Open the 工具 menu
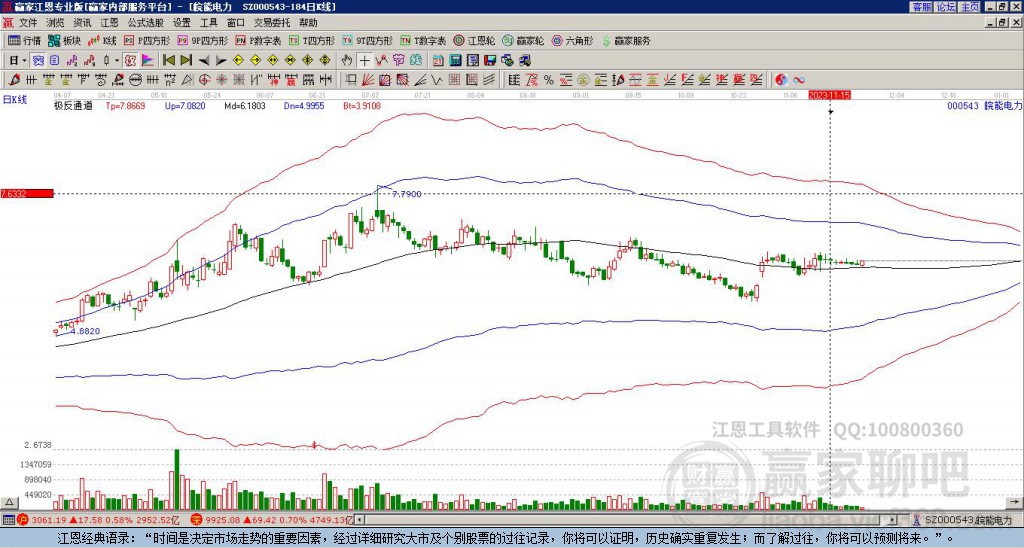Viewport: 1024px width, 548px height. tap(208, 23)
